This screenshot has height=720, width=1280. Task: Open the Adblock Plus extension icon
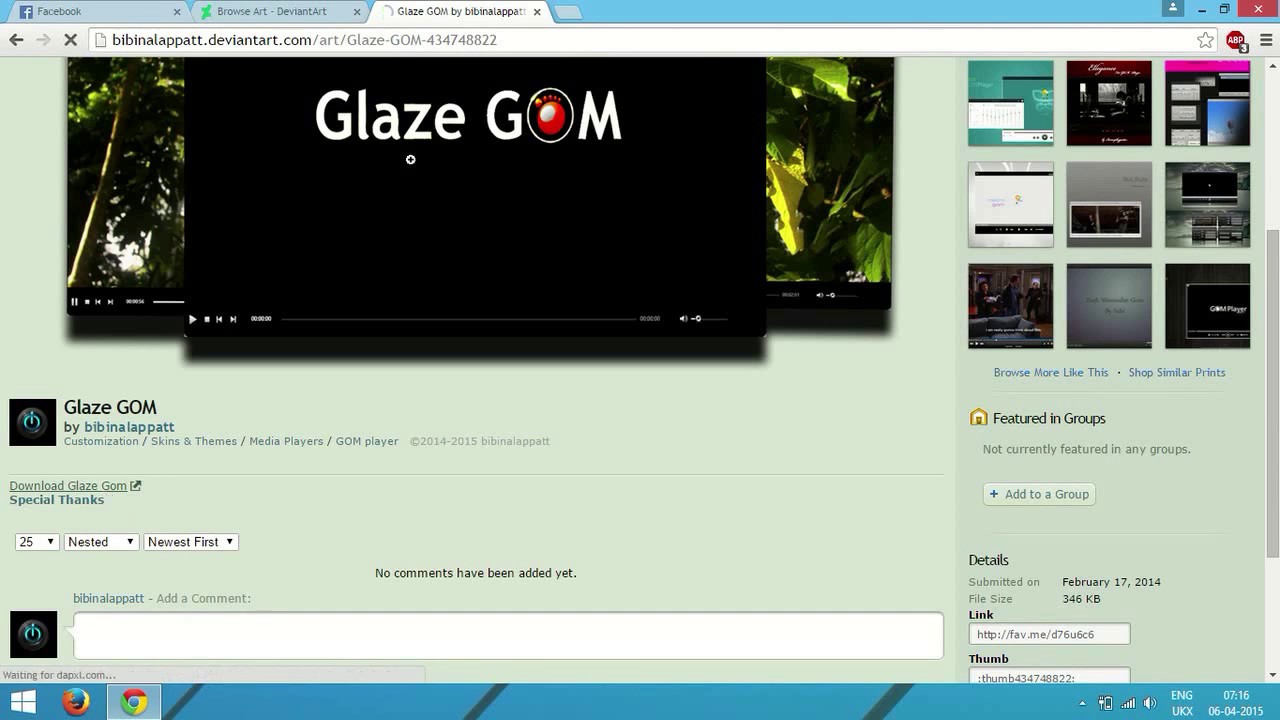(x=1236, y=40)
